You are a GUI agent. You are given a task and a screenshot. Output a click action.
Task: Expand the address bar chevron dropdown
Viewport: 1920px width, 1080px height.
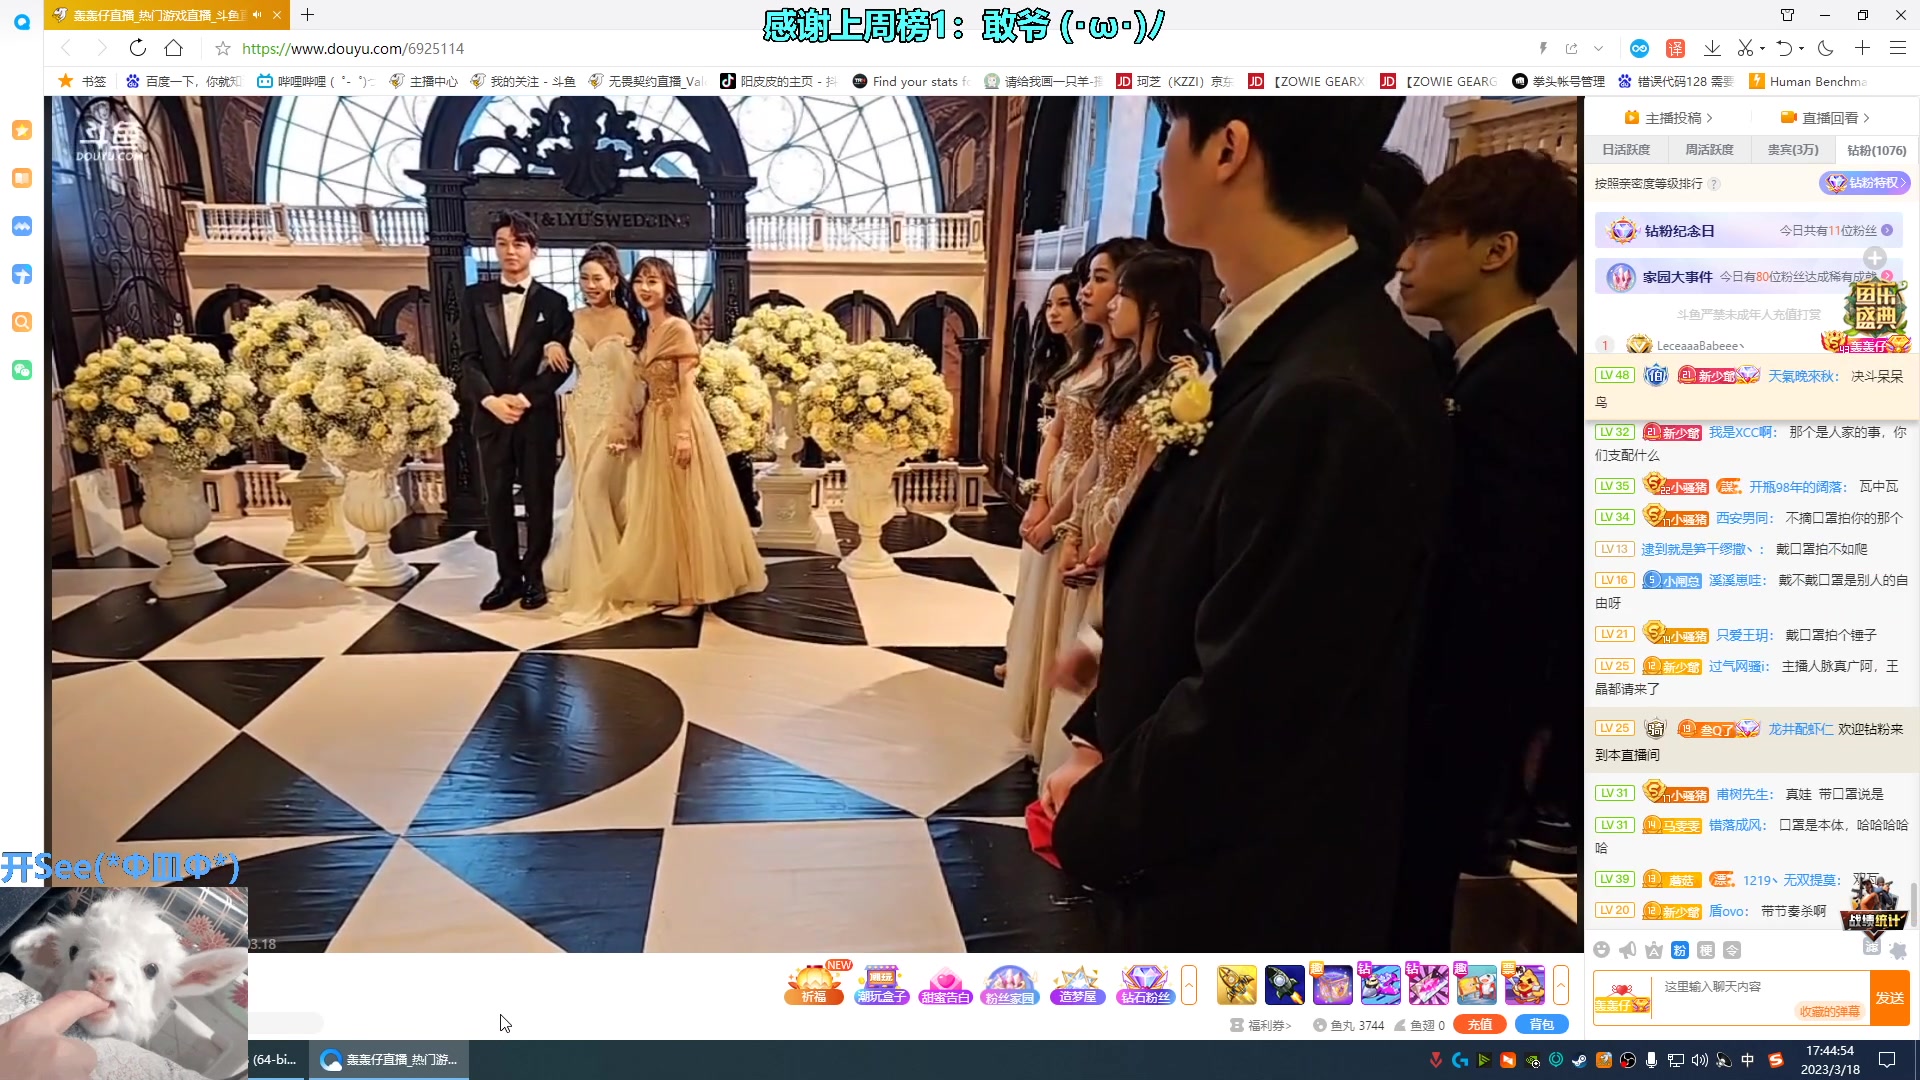(x=1598, y=48)
